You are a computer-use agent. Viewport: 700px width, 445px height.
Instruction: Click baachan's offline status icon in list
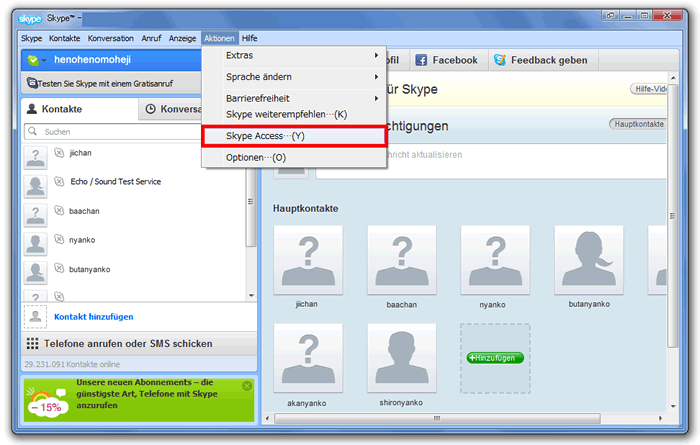(x=59, y=210)
